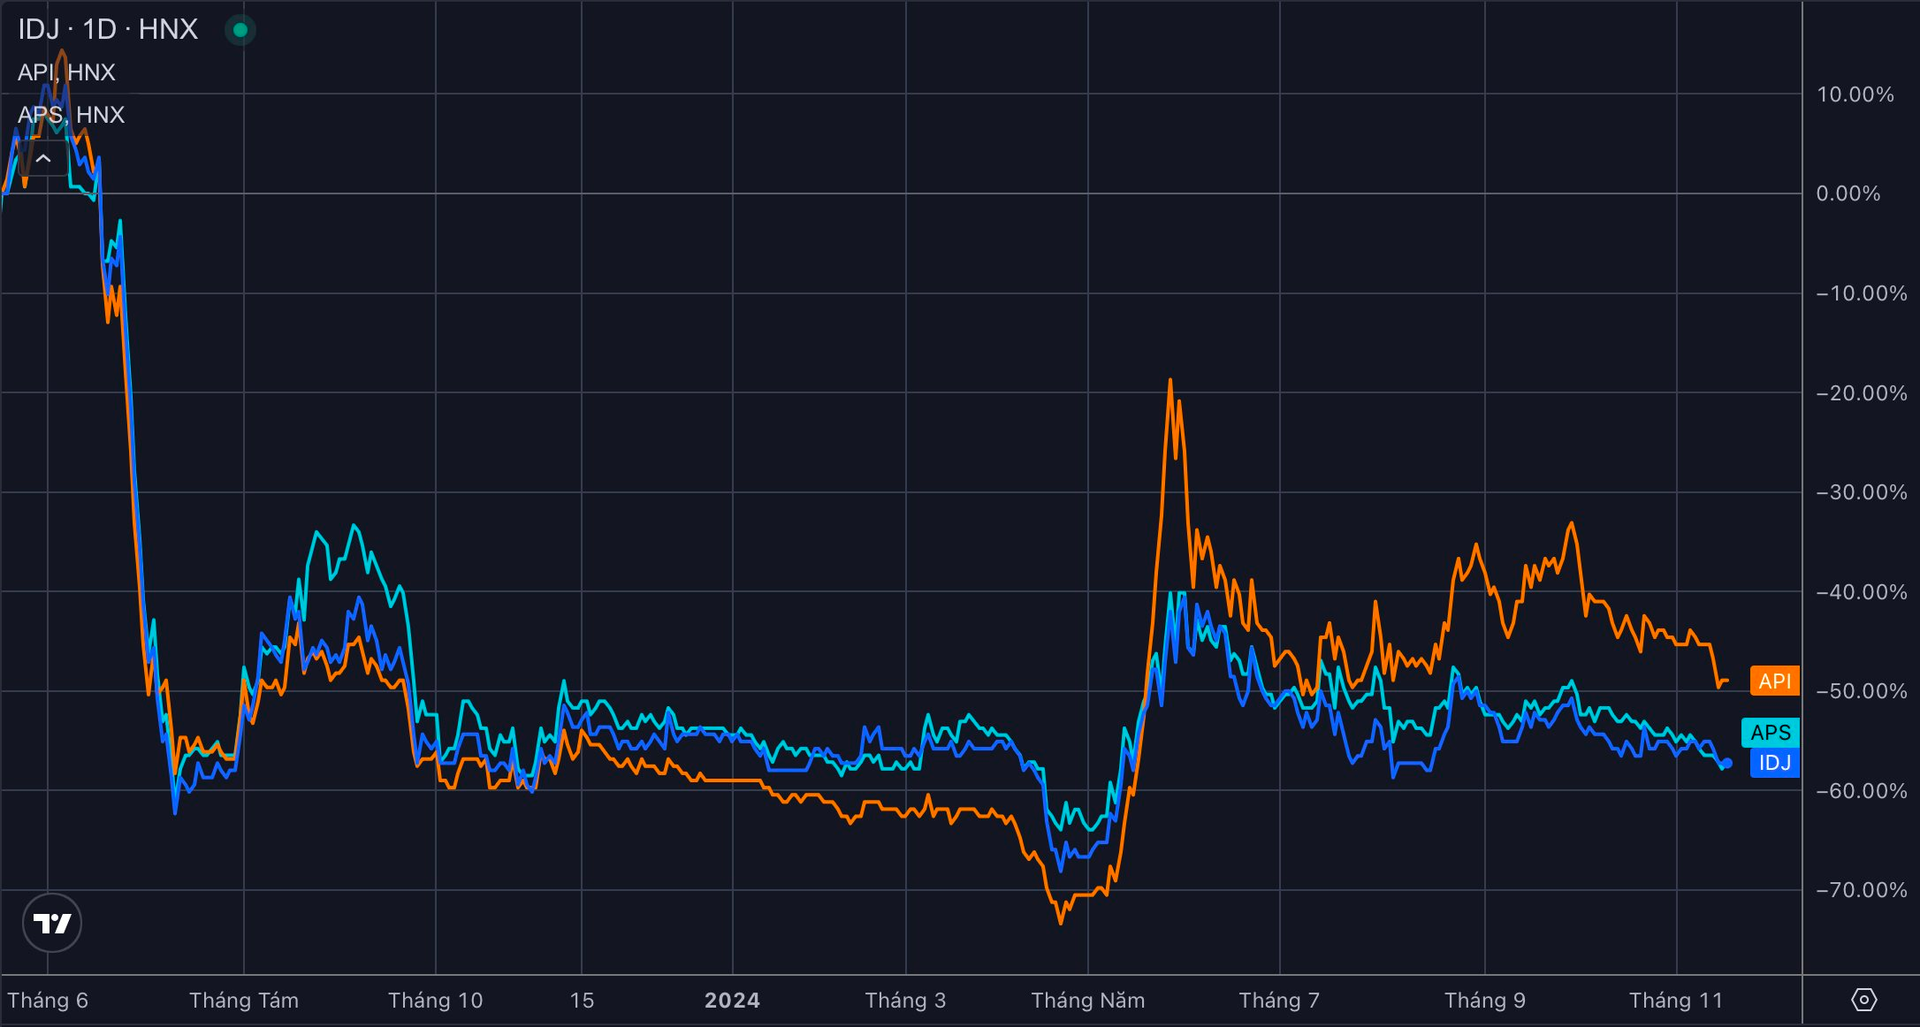Click the −60.00% price scale label

(x=1861, y=791)
